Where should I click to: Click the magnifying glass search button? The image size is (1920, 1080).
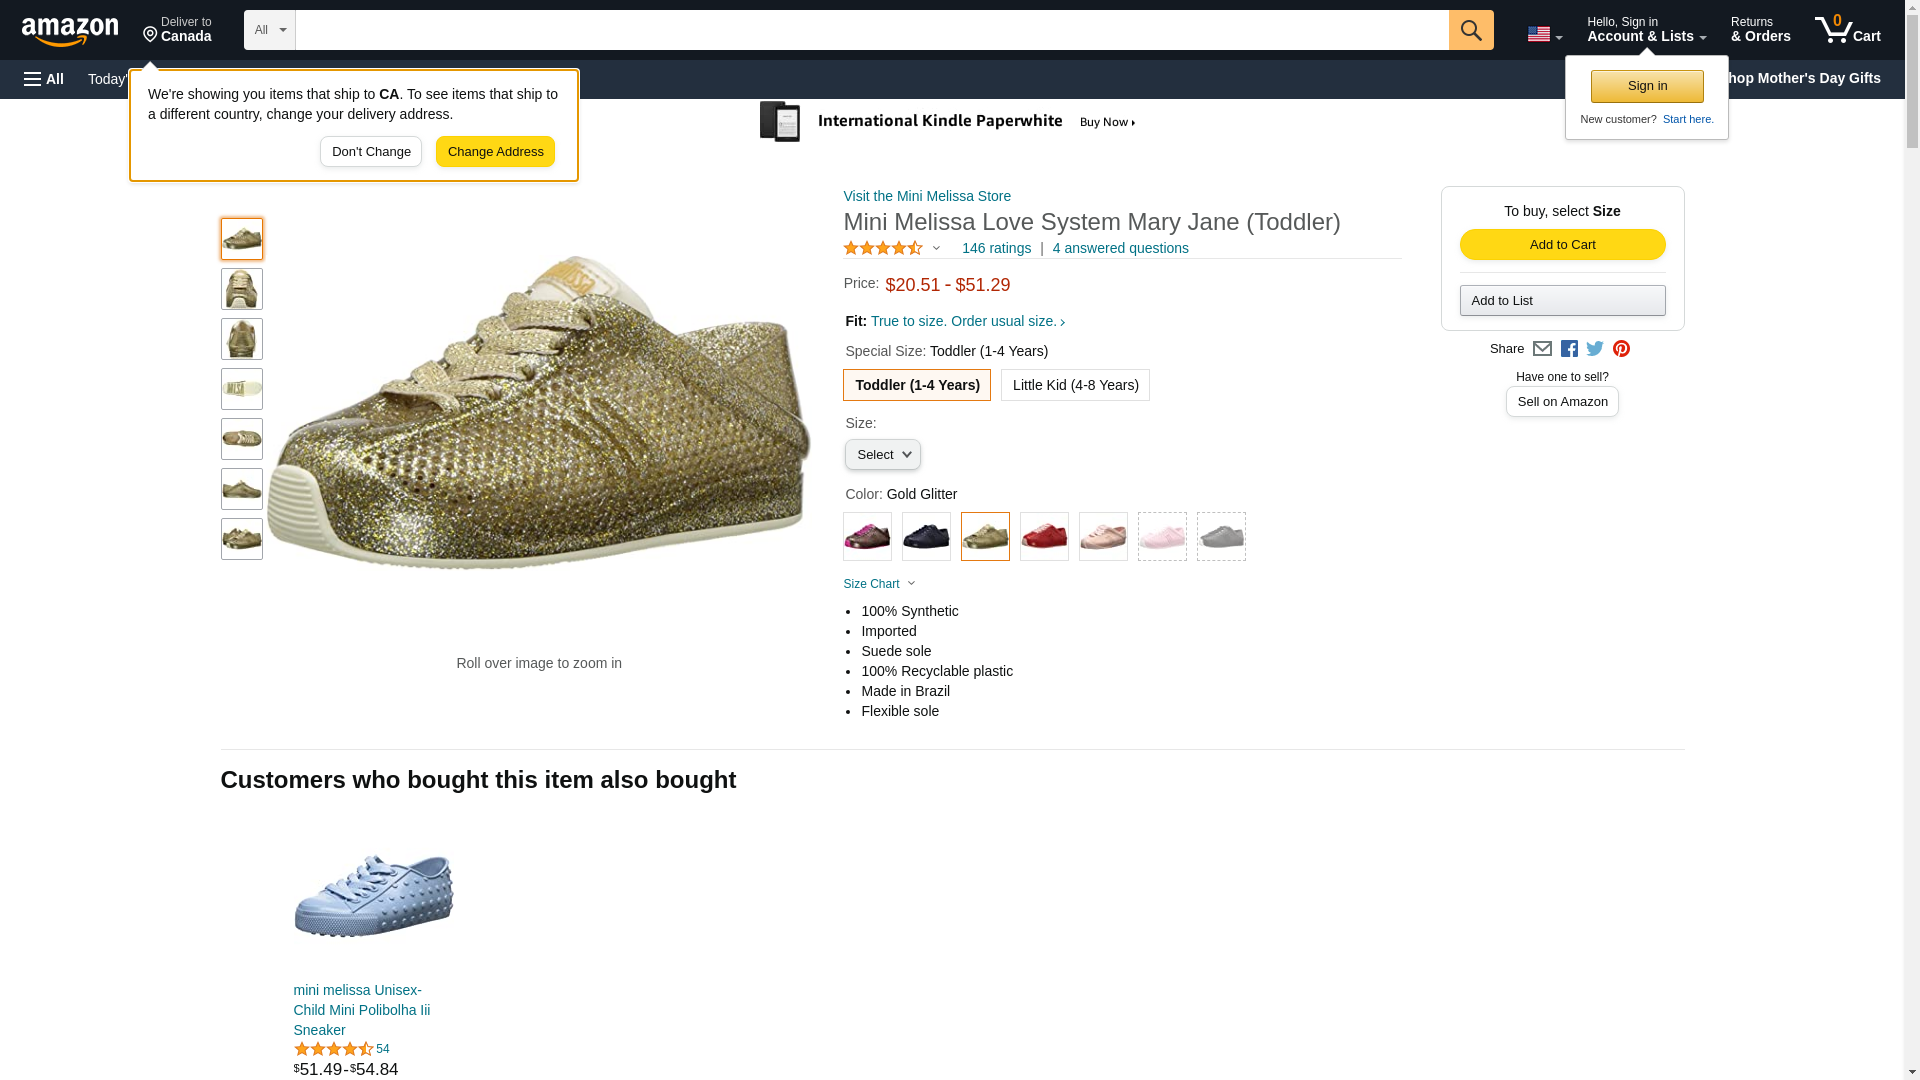1470,30
